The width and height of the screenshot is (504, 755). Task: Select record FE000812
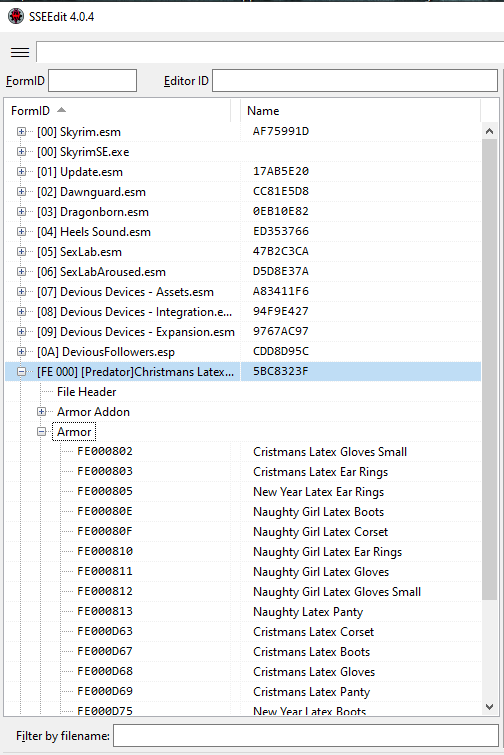coord(105,591)
